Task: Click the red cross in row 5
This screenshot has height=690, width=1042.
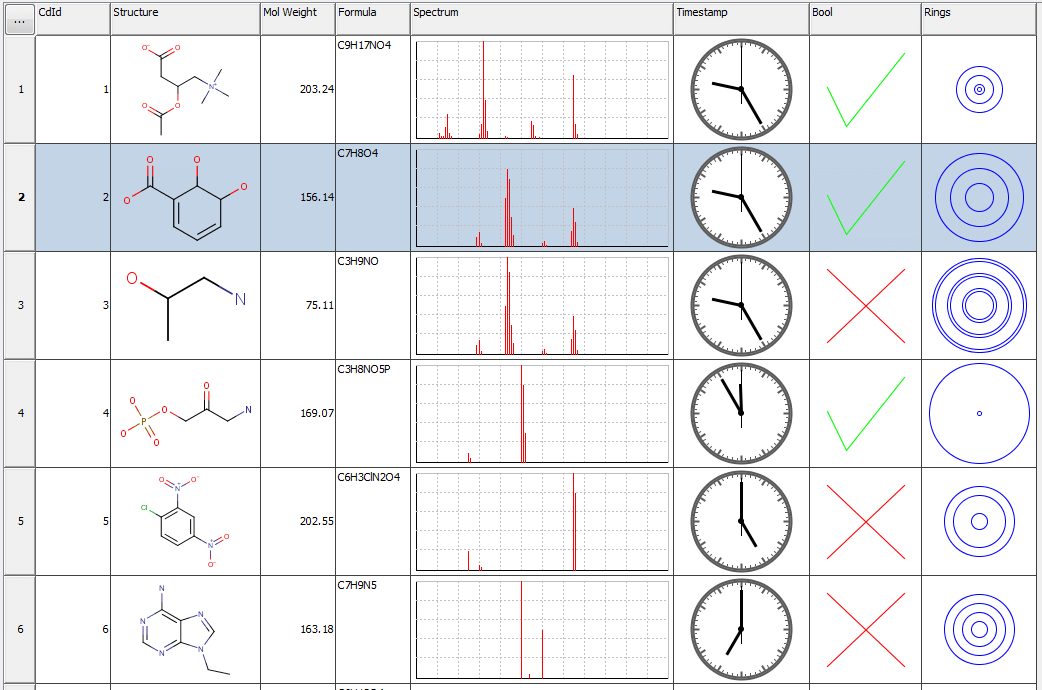Action: coord(865,522)
